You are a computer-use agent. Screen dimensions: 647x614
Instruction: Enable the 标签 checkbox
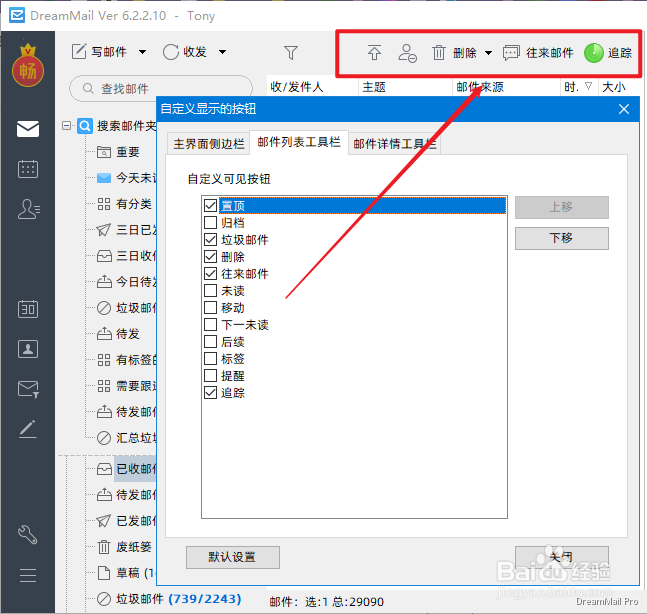pyautogui.click(x=210, y=359)
